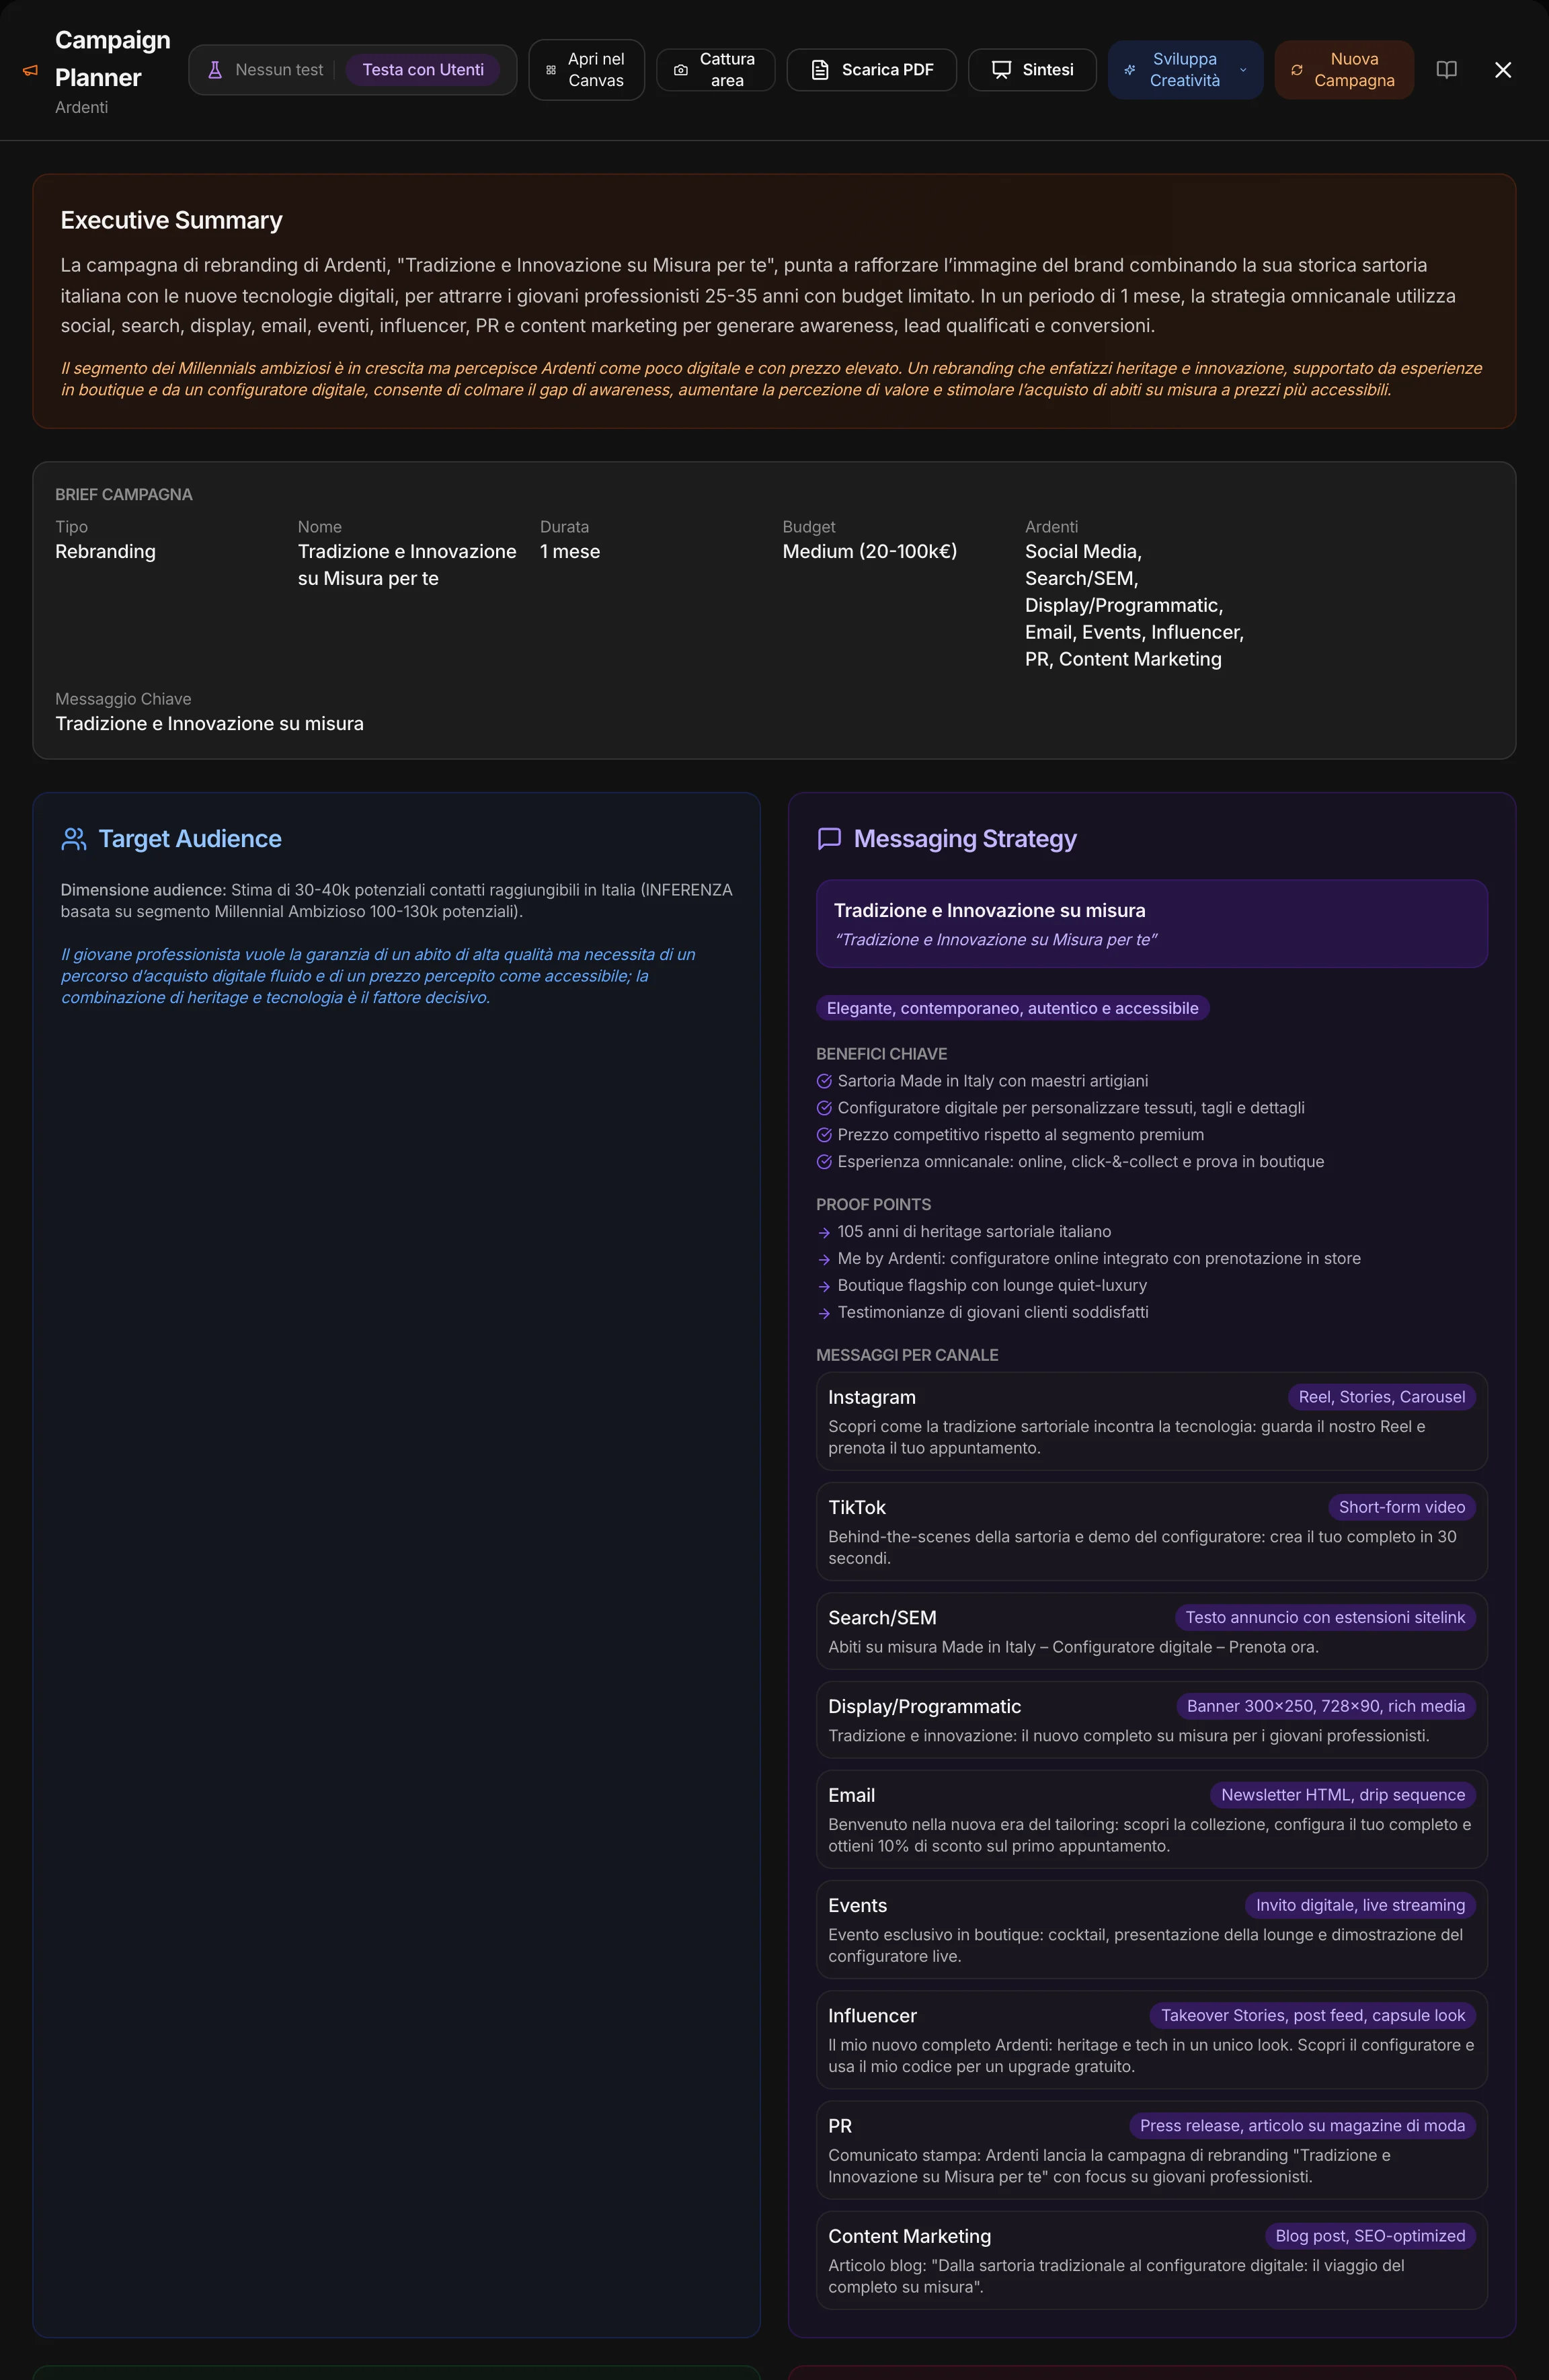
Task: Click the Invito digitale, live streaming tag
Action: coord(1360,1905)
